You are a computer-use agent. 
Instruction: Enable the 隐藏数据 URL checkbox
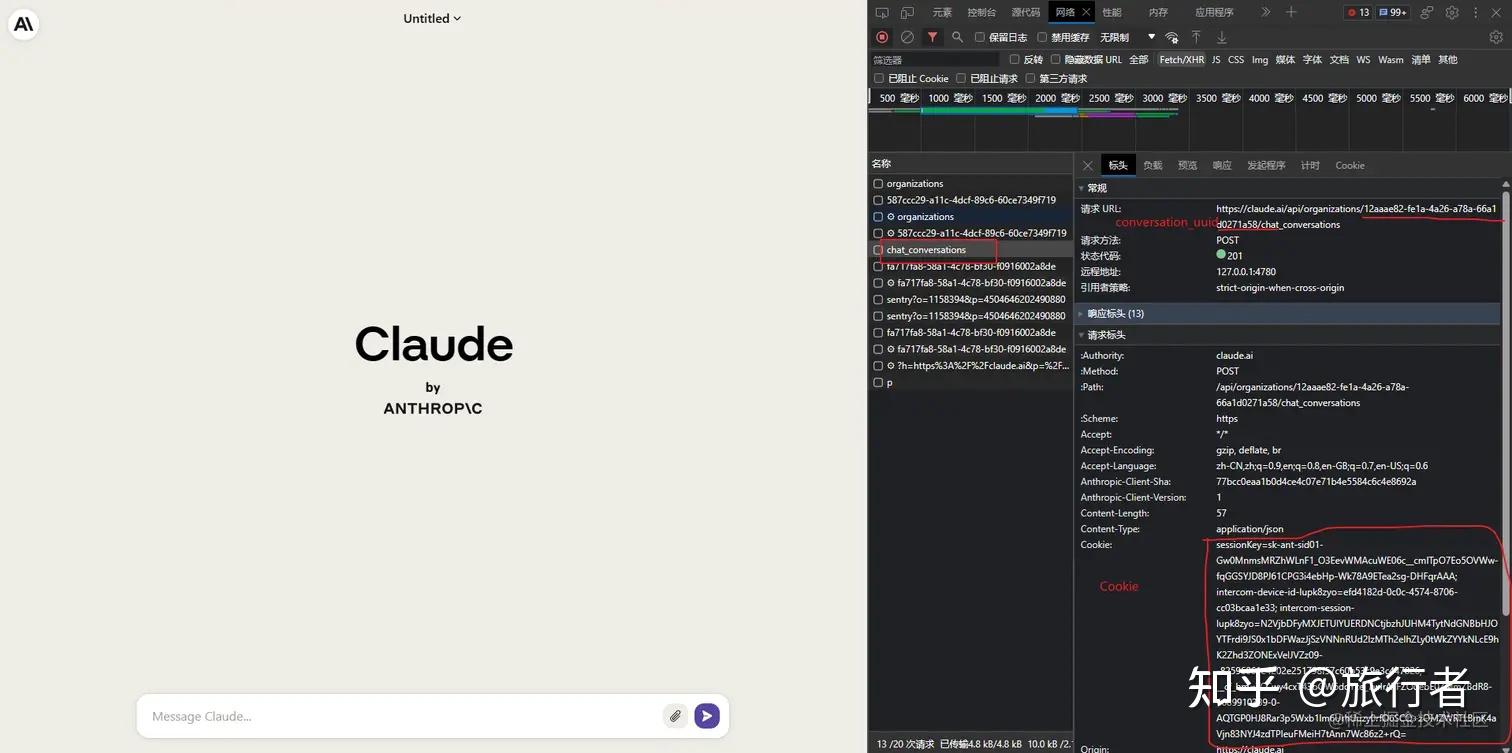pyautogui.click(x=1055, y=60)
